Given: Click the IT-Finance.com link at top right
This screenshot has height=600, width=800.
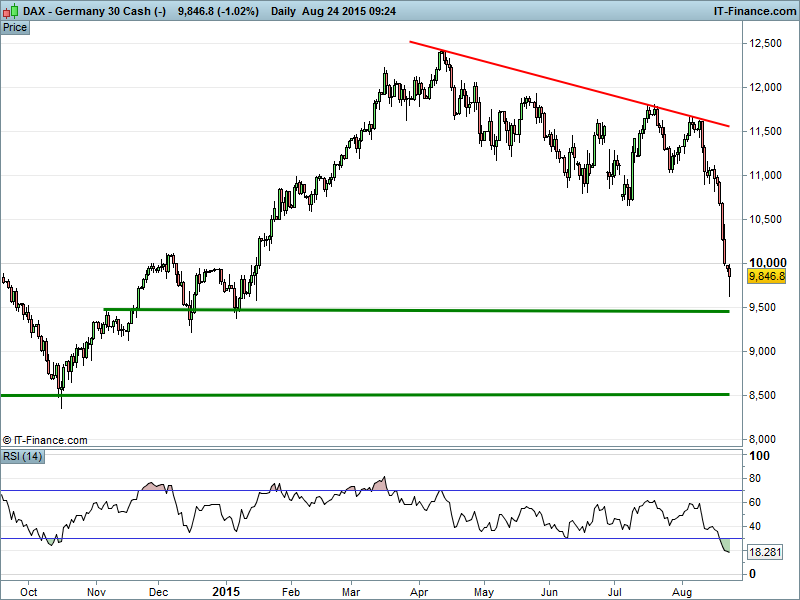Looking at the screenshot, I should coord(753,11).
